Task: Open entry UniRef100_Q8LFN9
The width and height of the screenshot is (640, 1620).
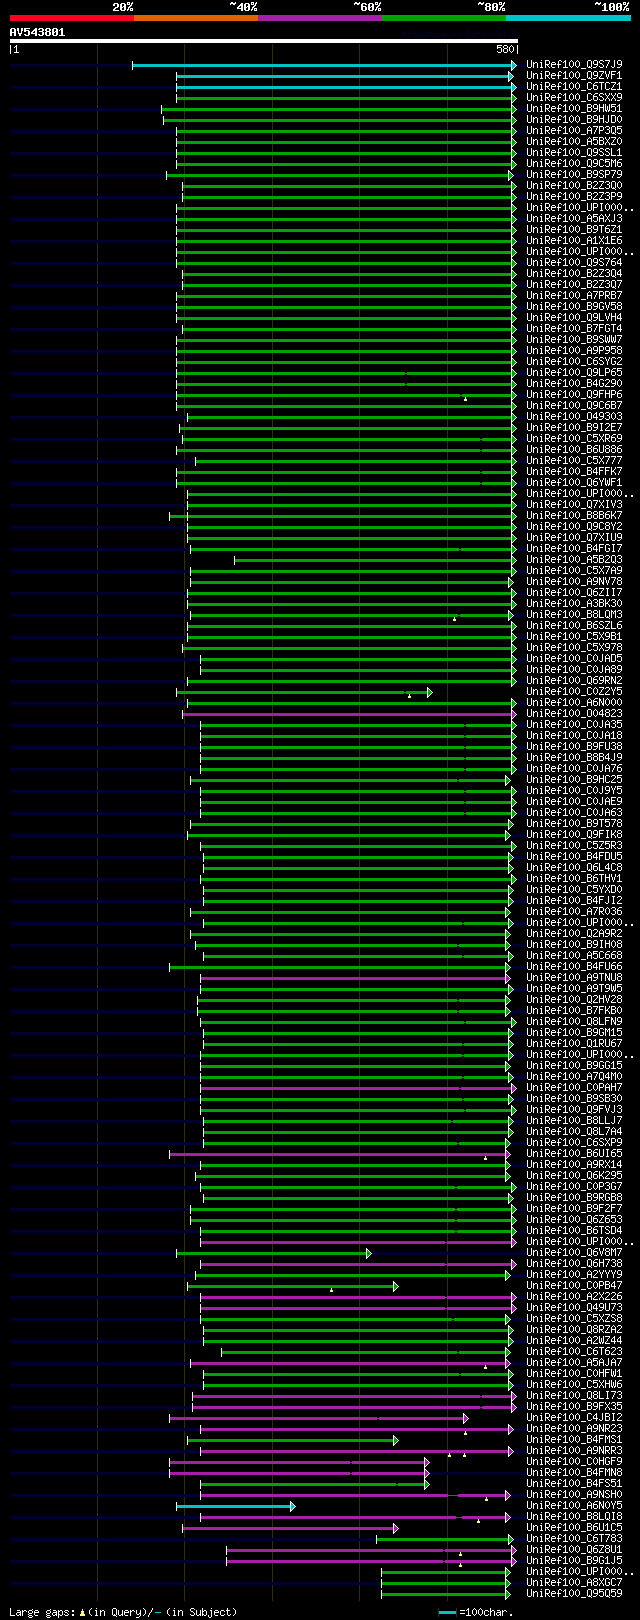Action: tap(574, 1021)
